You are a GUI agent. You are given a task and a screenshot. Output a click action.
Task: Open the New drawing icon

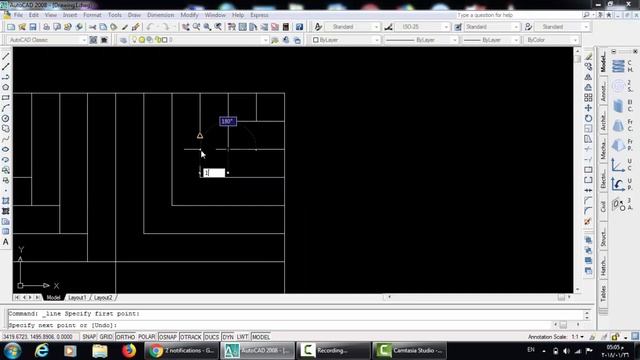coord(11,27)
